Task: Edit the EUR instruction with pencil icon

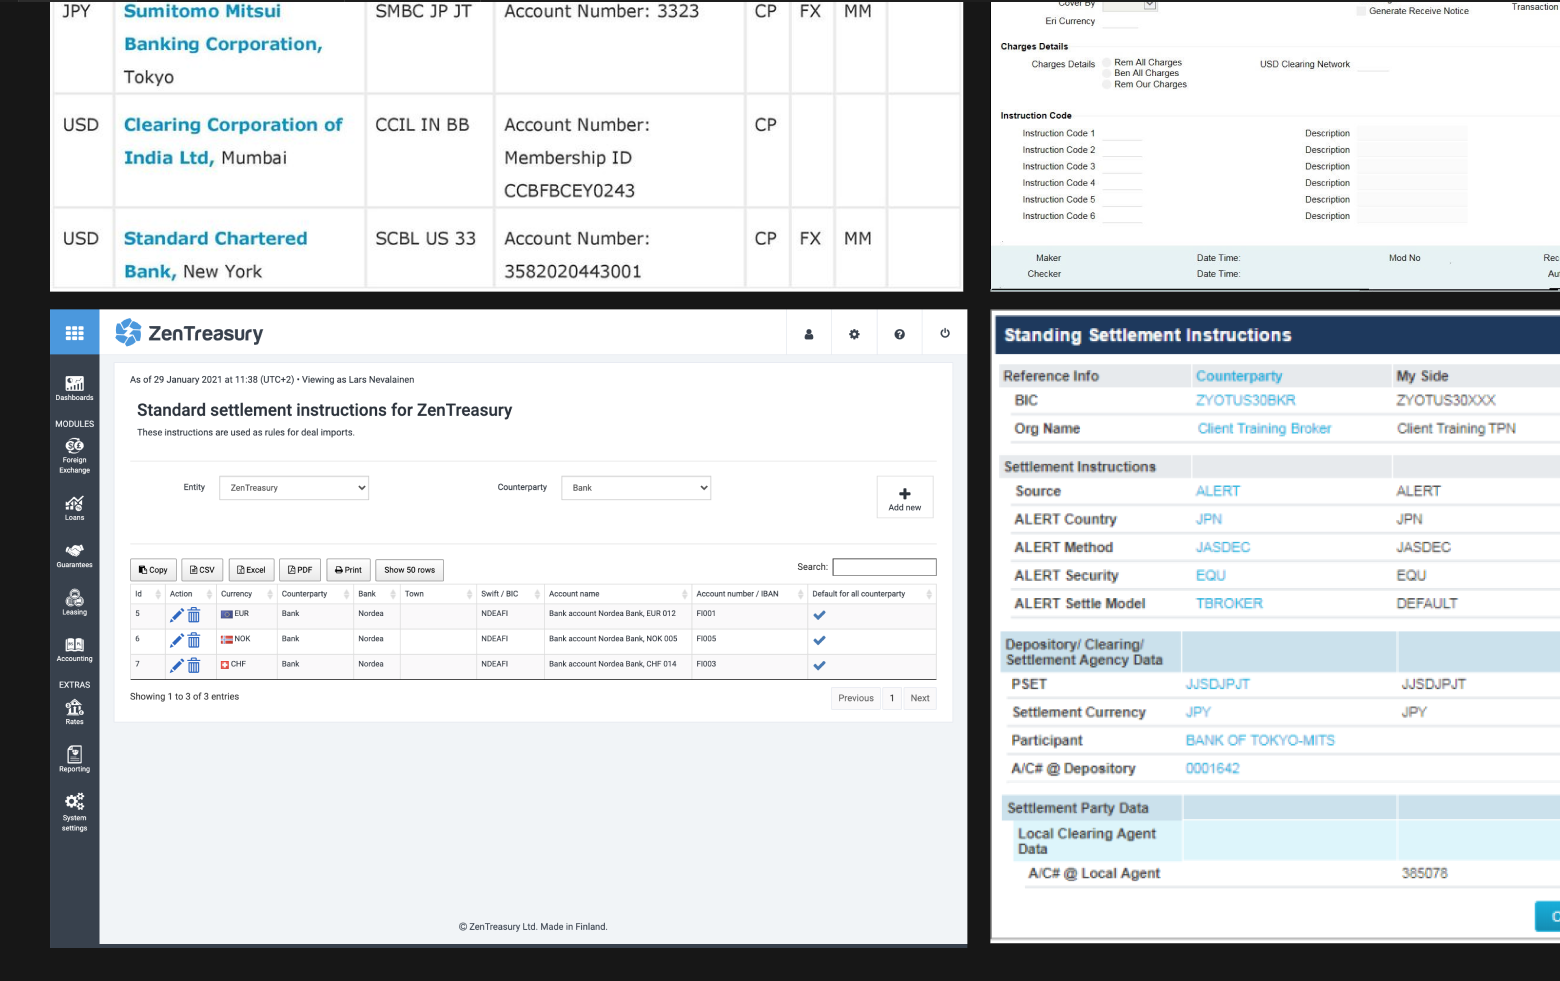Action: 177,615
